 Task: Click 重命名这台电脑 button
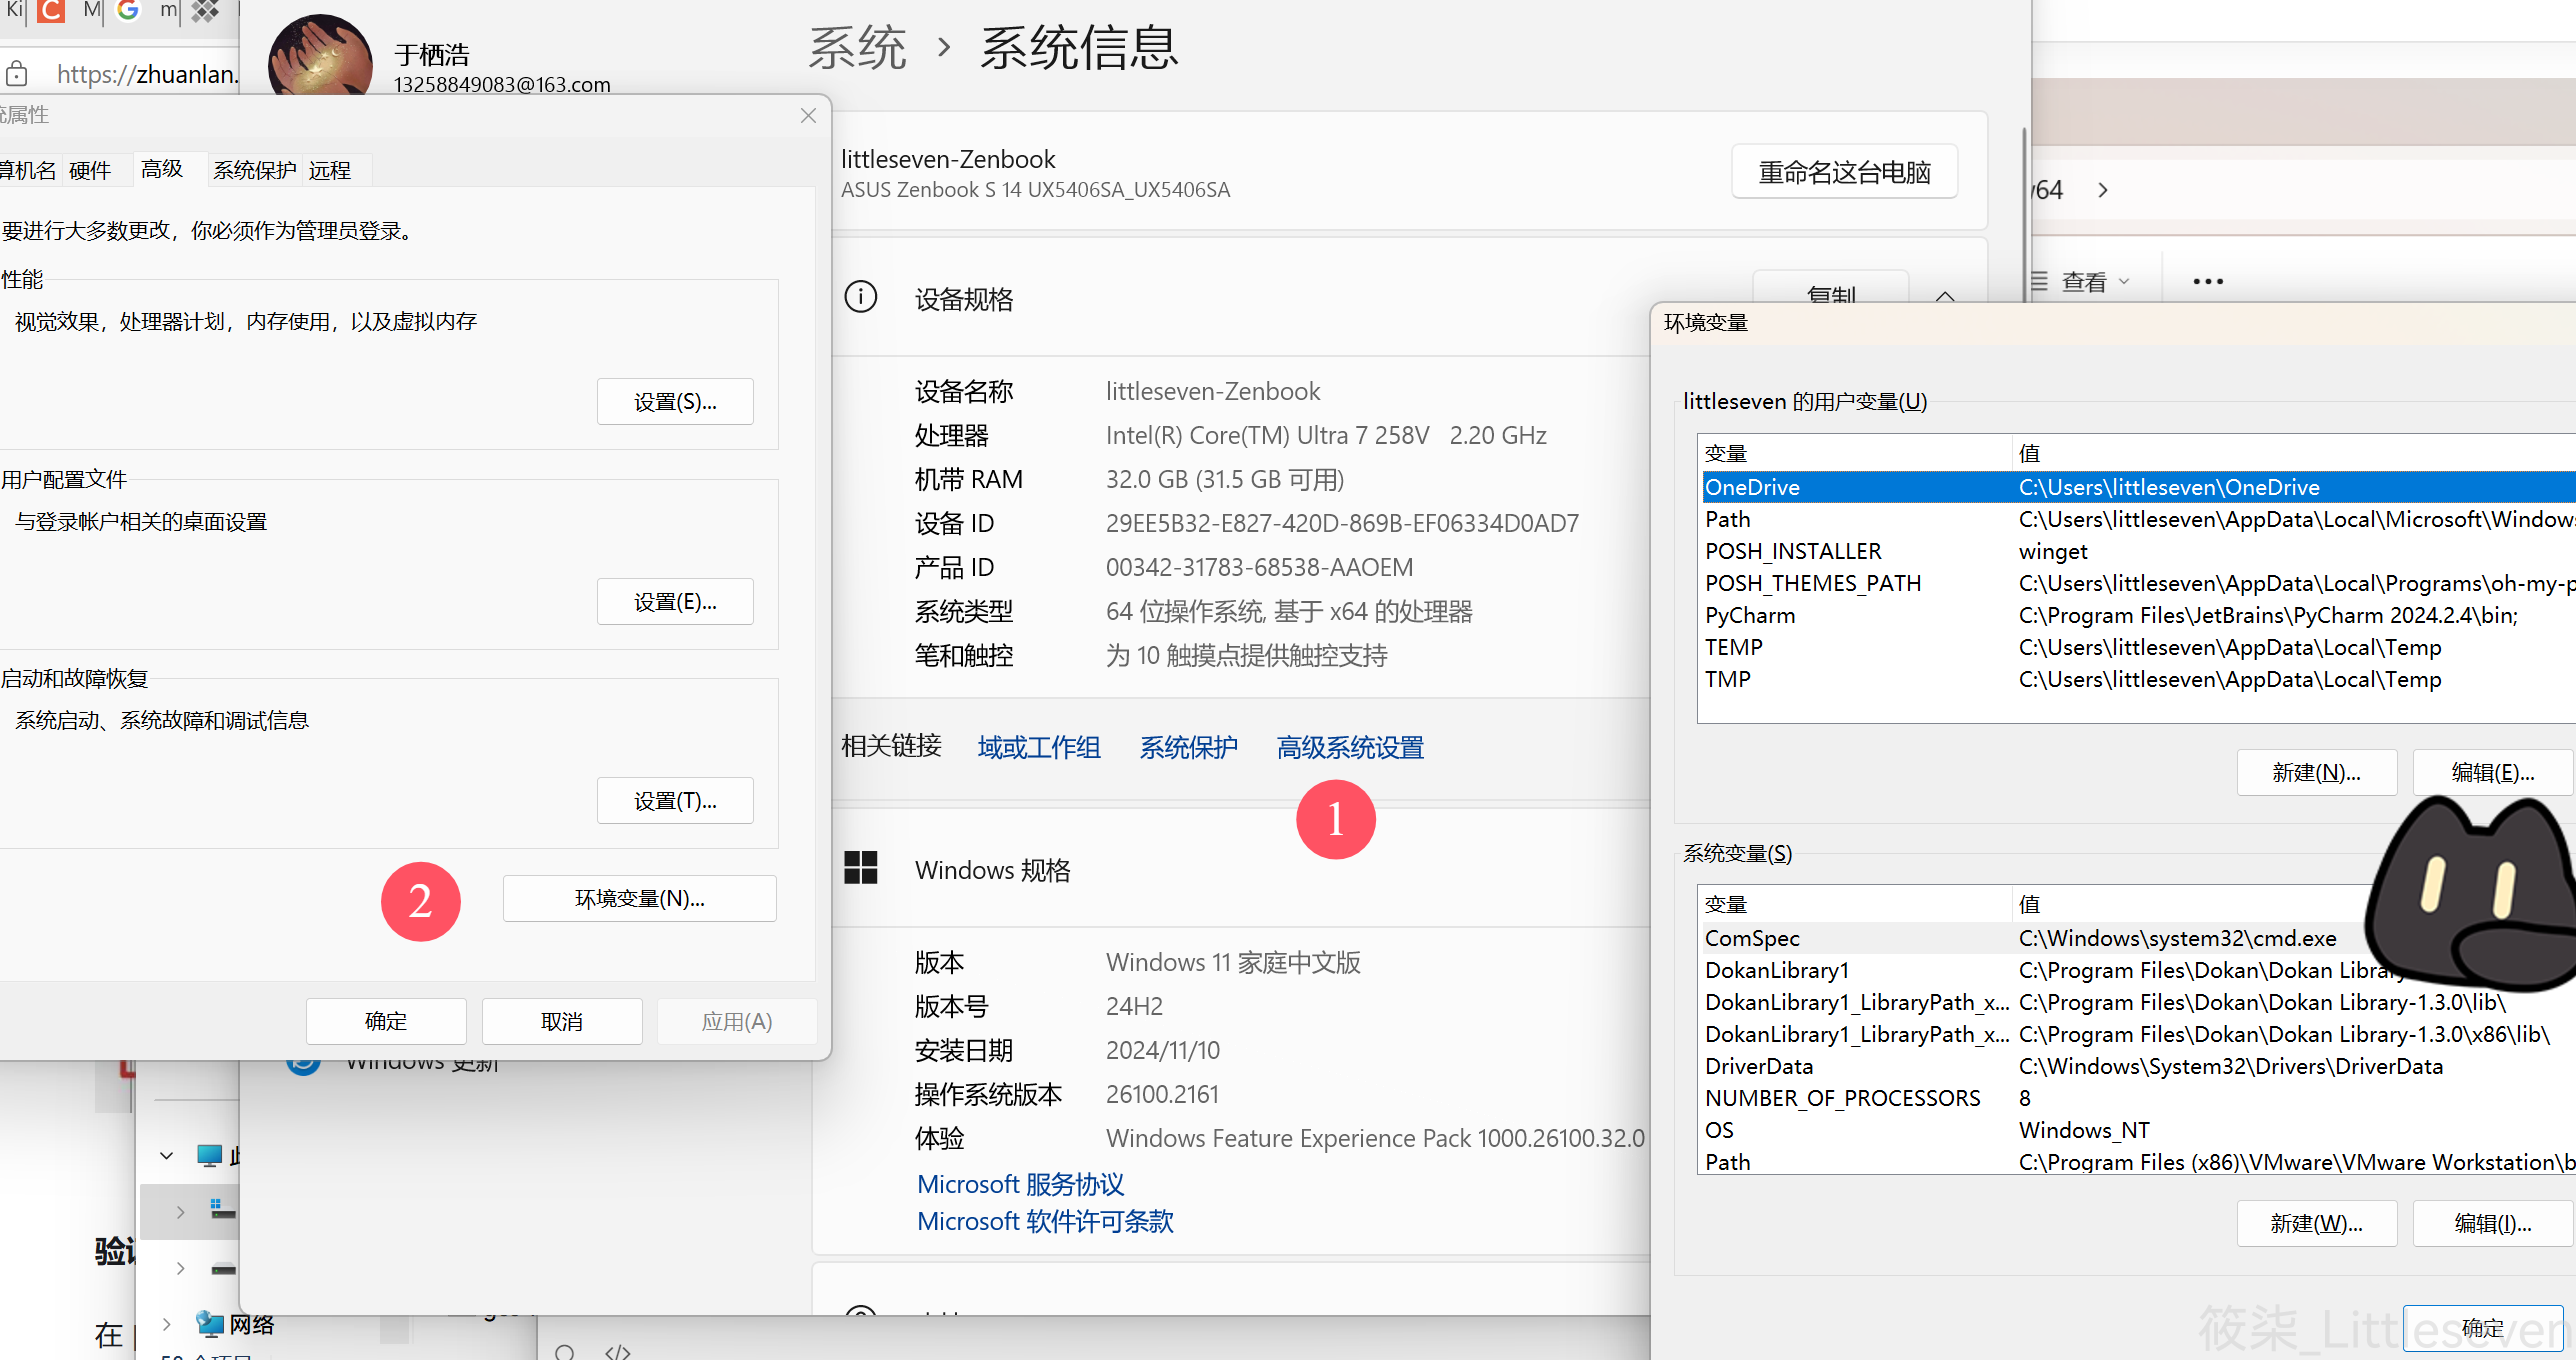pos(1845,172)
